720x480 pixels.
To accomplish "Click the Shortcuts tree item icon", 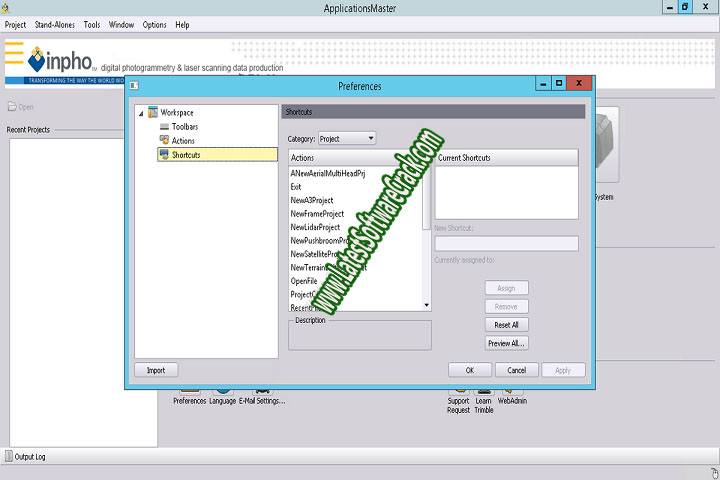I will pos(164,155).
